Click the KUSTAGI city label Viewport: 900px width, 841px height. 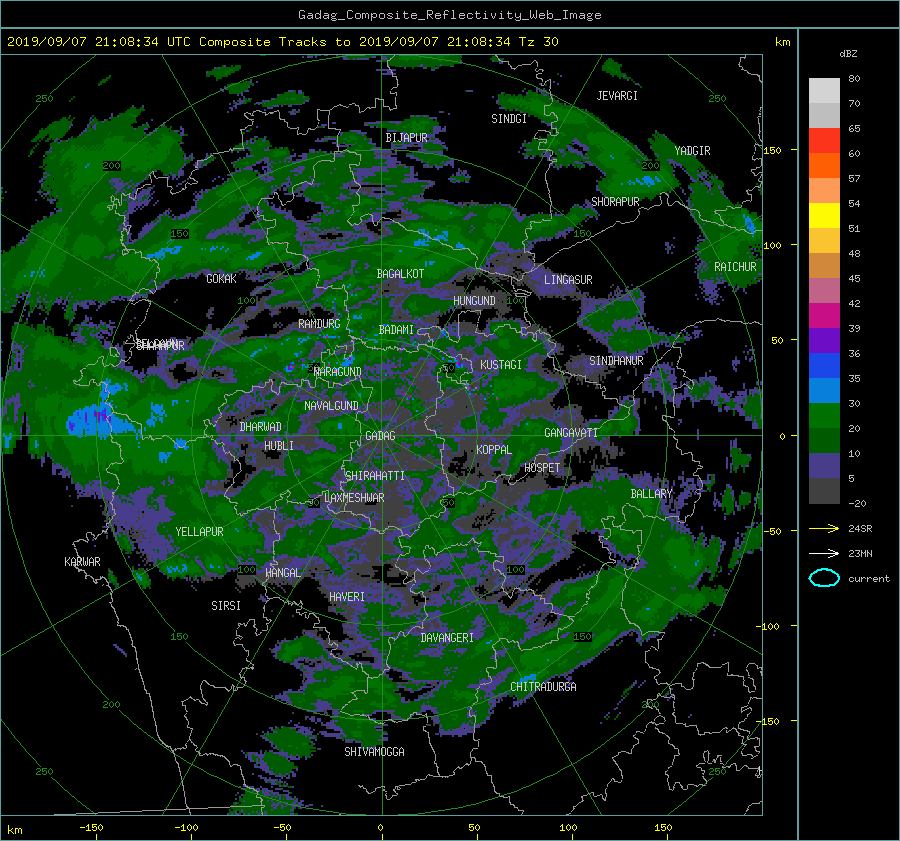coord(501,365)
